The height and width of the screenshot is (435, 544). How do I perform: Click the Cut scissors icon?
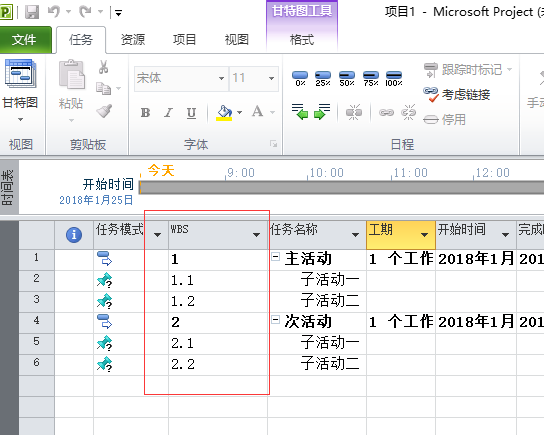pyautogui.click(x=103, y=67)
